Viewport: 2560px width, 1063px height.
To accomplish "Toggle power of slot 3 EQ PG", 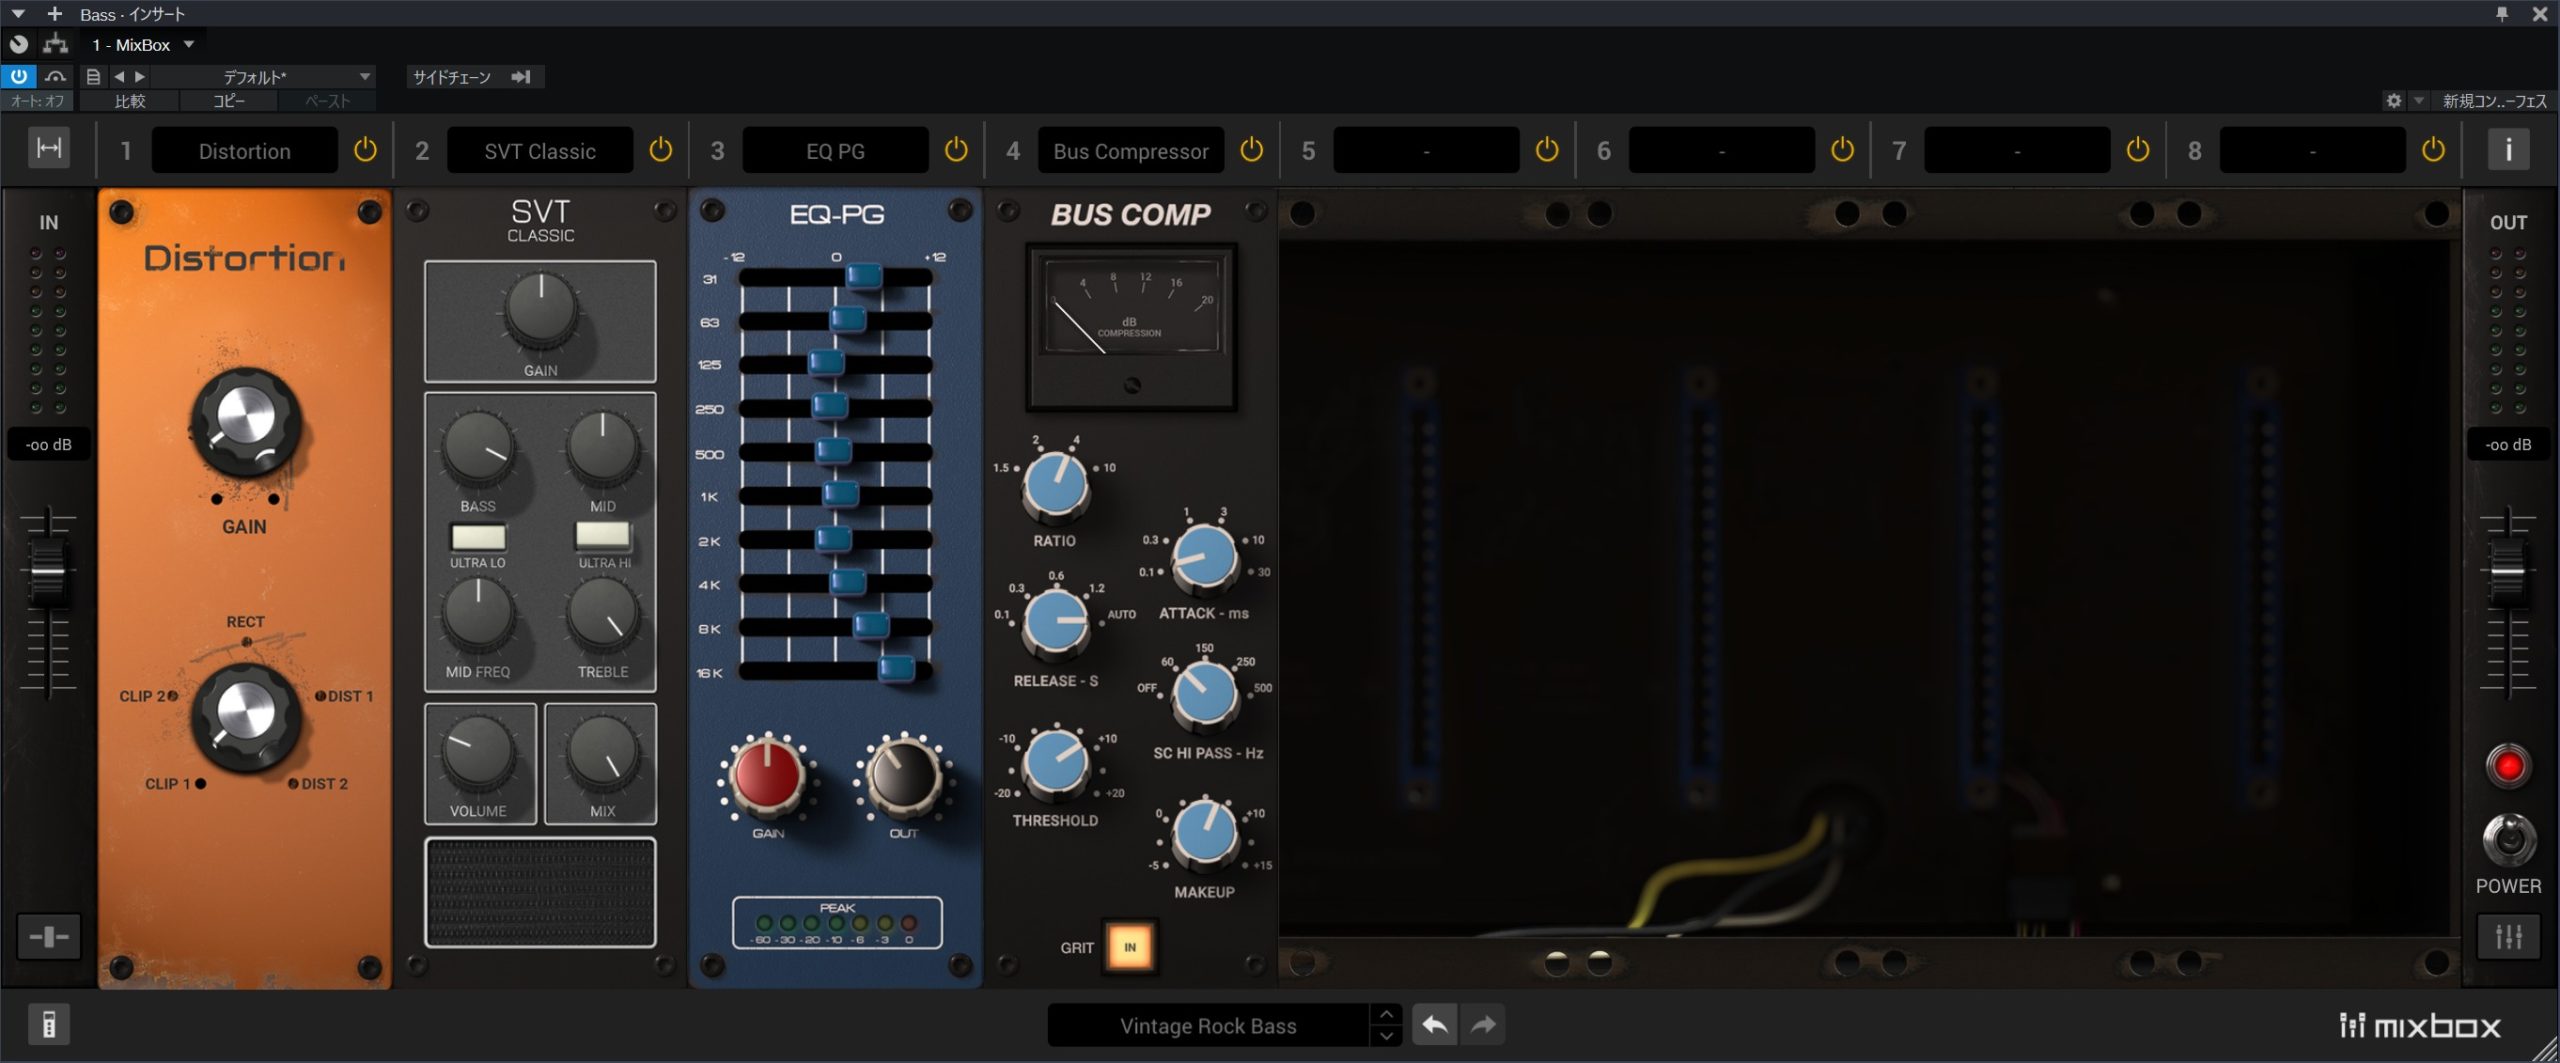I will click(956, 150).
